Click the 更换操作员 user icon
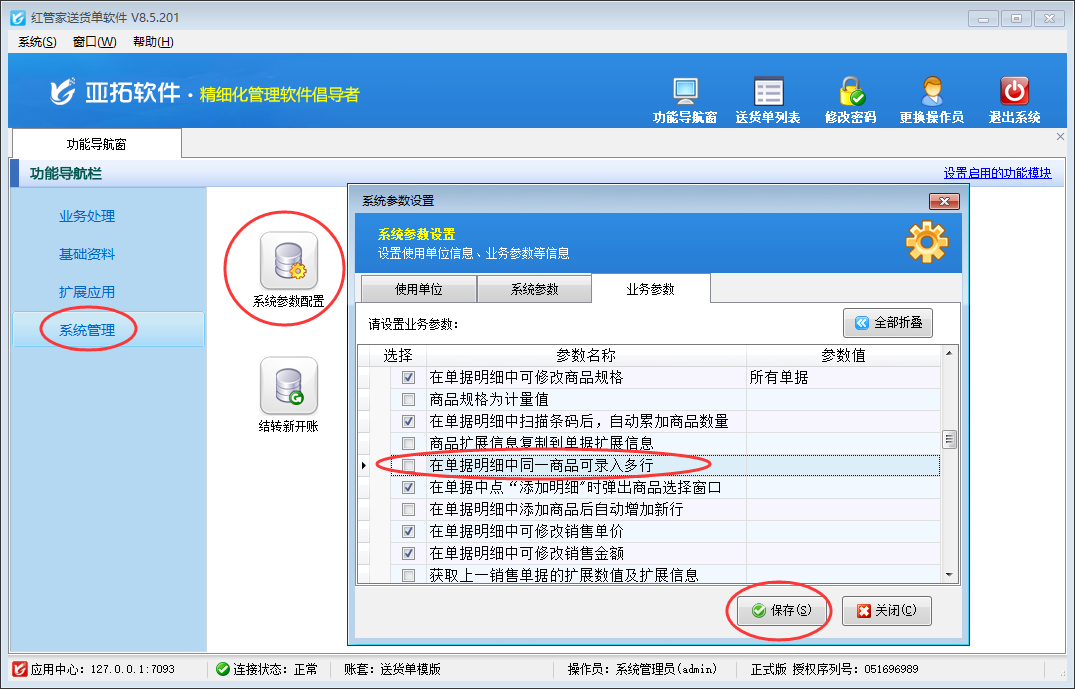 932,93
